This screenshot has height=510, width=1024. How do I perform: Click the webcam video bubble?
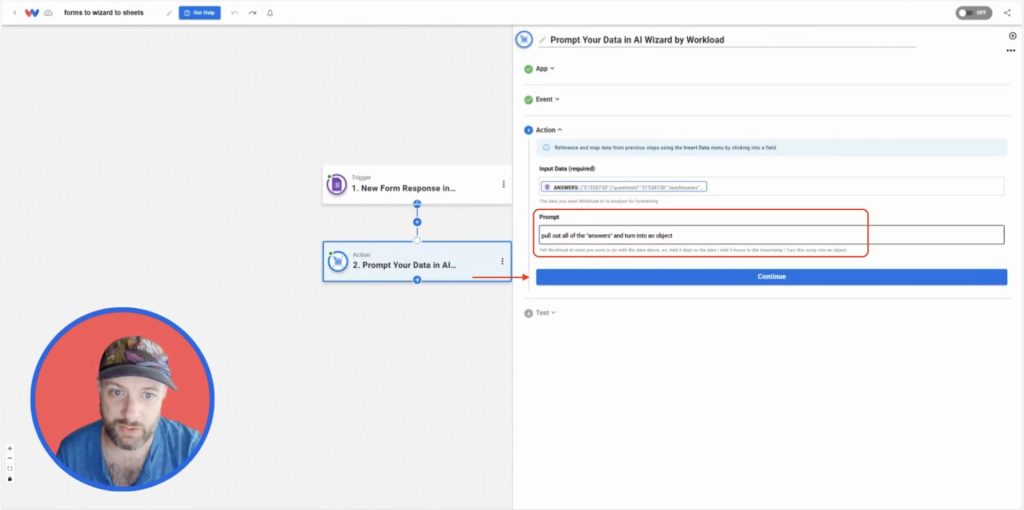coord(122,399)
